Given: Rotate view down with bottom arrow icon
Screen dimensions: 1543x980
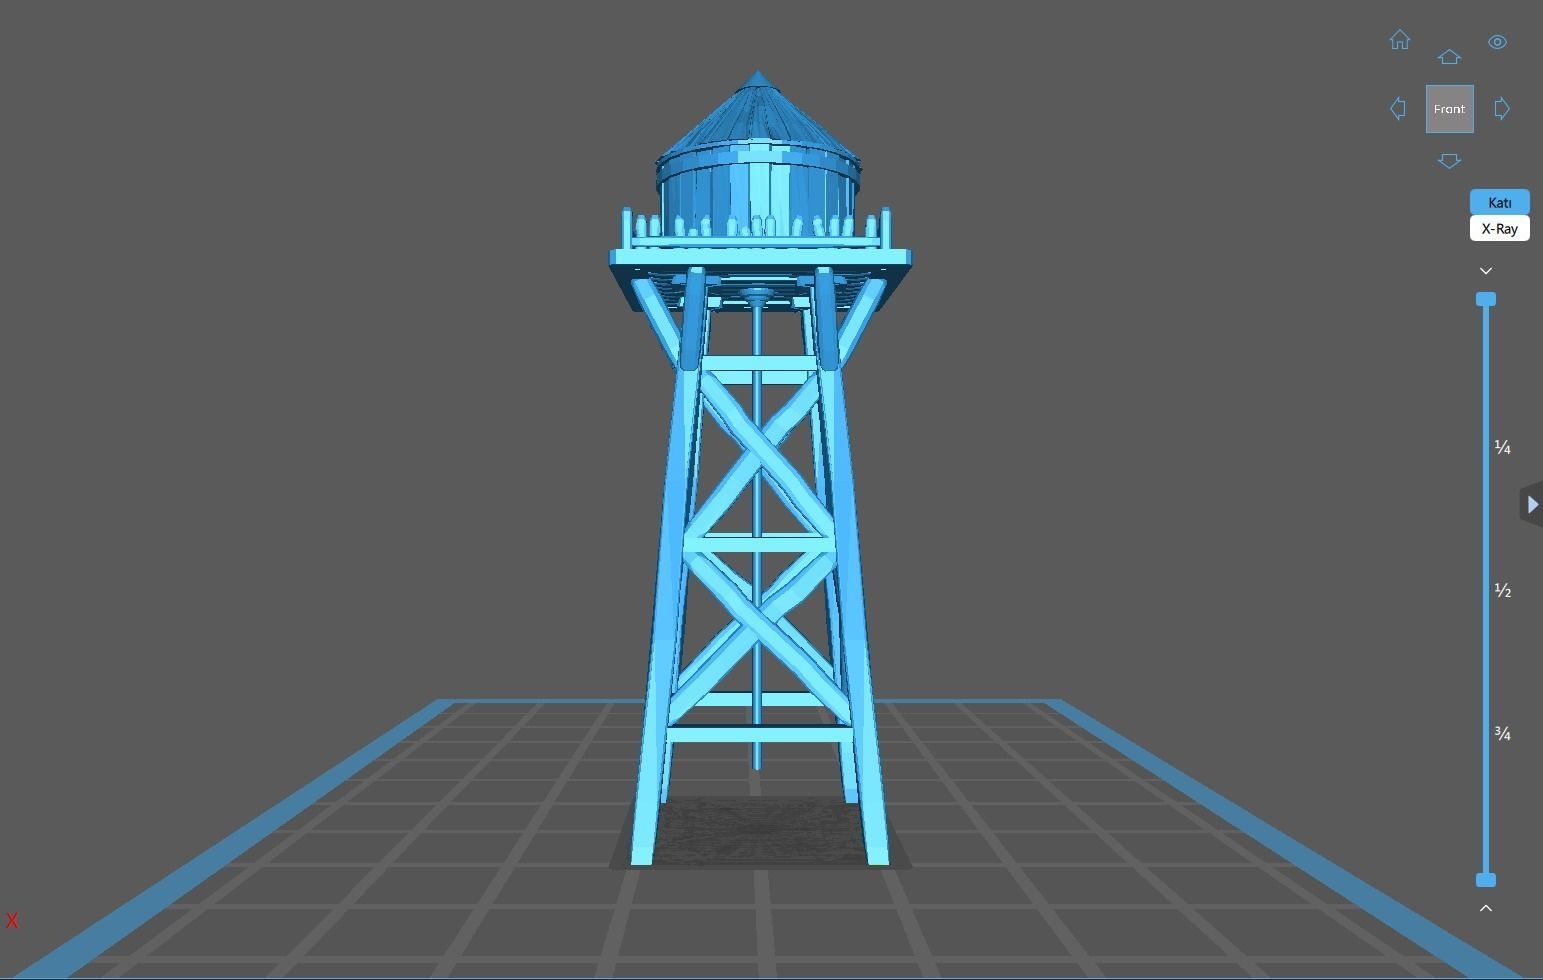Looking at the screenshot, I should click(1449, 161).
